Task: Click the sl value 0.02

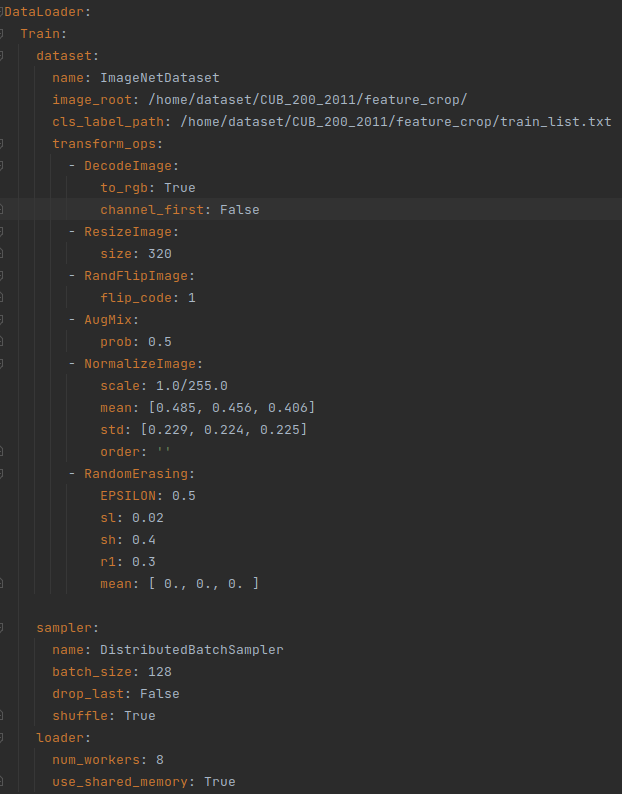Action: tap(148, 518)
